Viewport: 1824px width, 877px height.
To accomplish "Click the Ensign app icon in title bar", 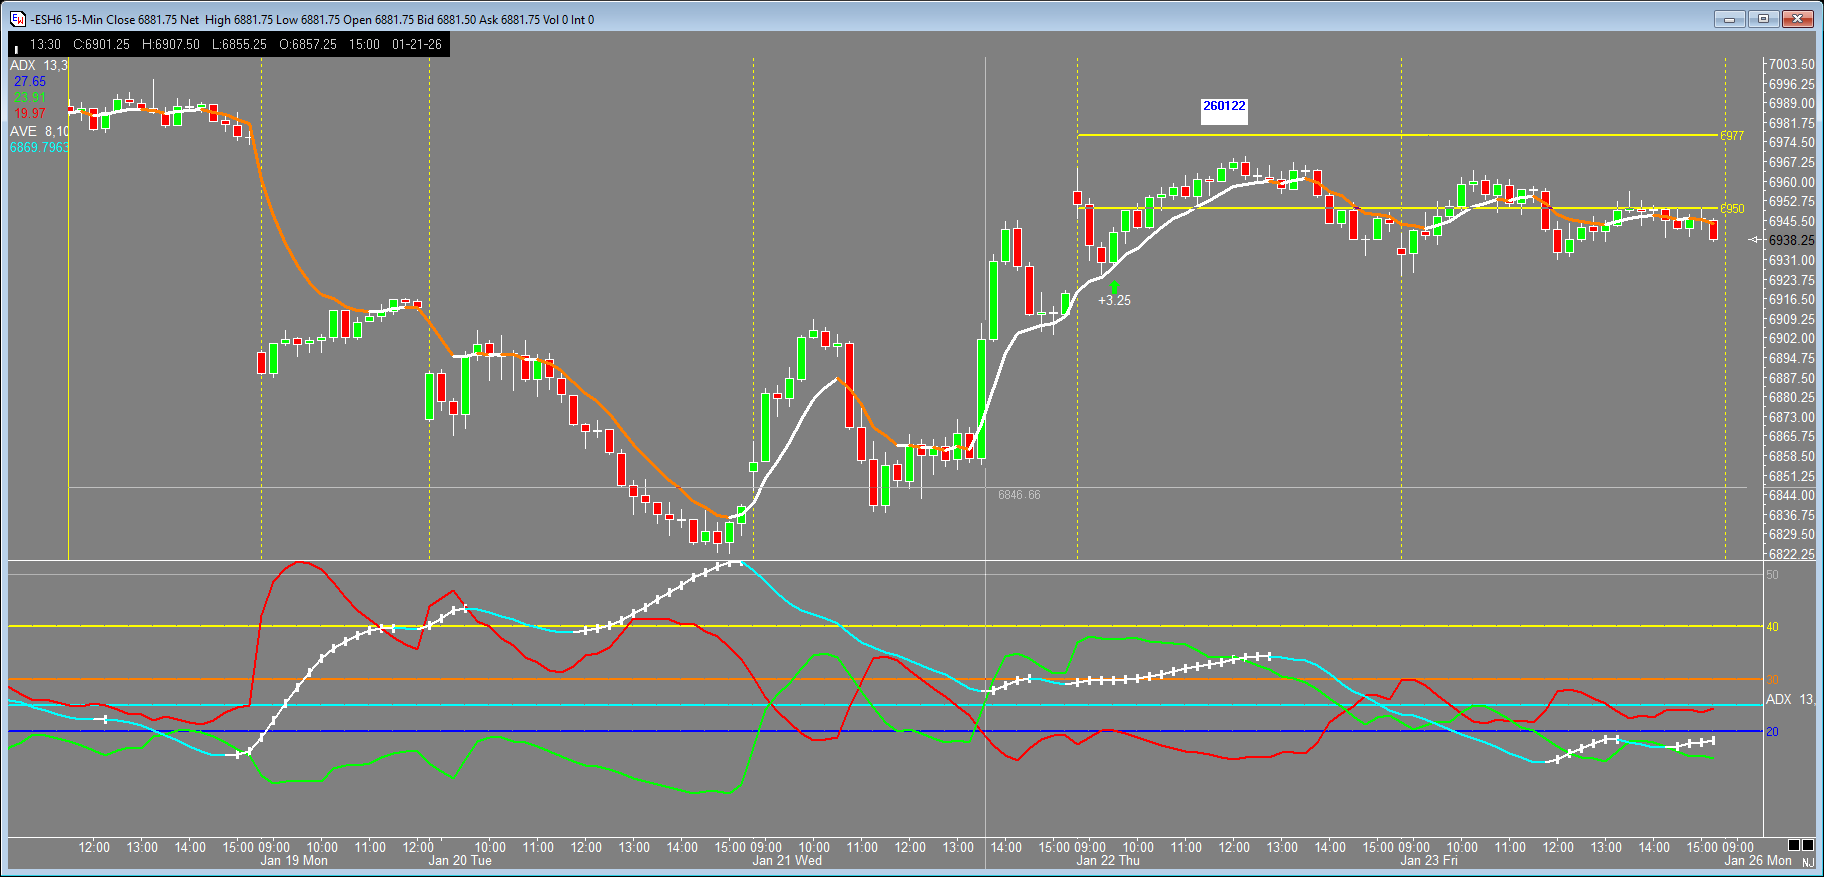I will click(x=17, y=19).
